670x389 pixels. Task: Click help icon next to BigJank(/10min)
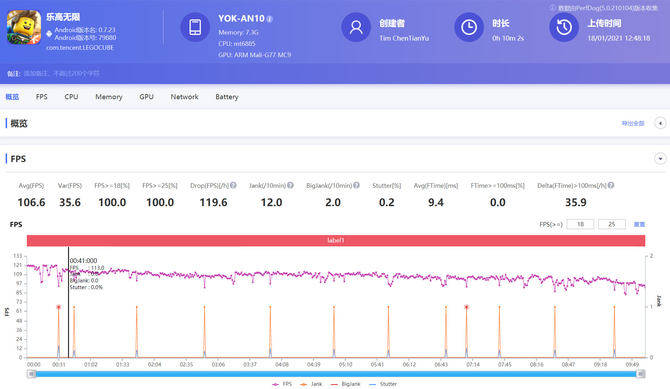(356, 185)
